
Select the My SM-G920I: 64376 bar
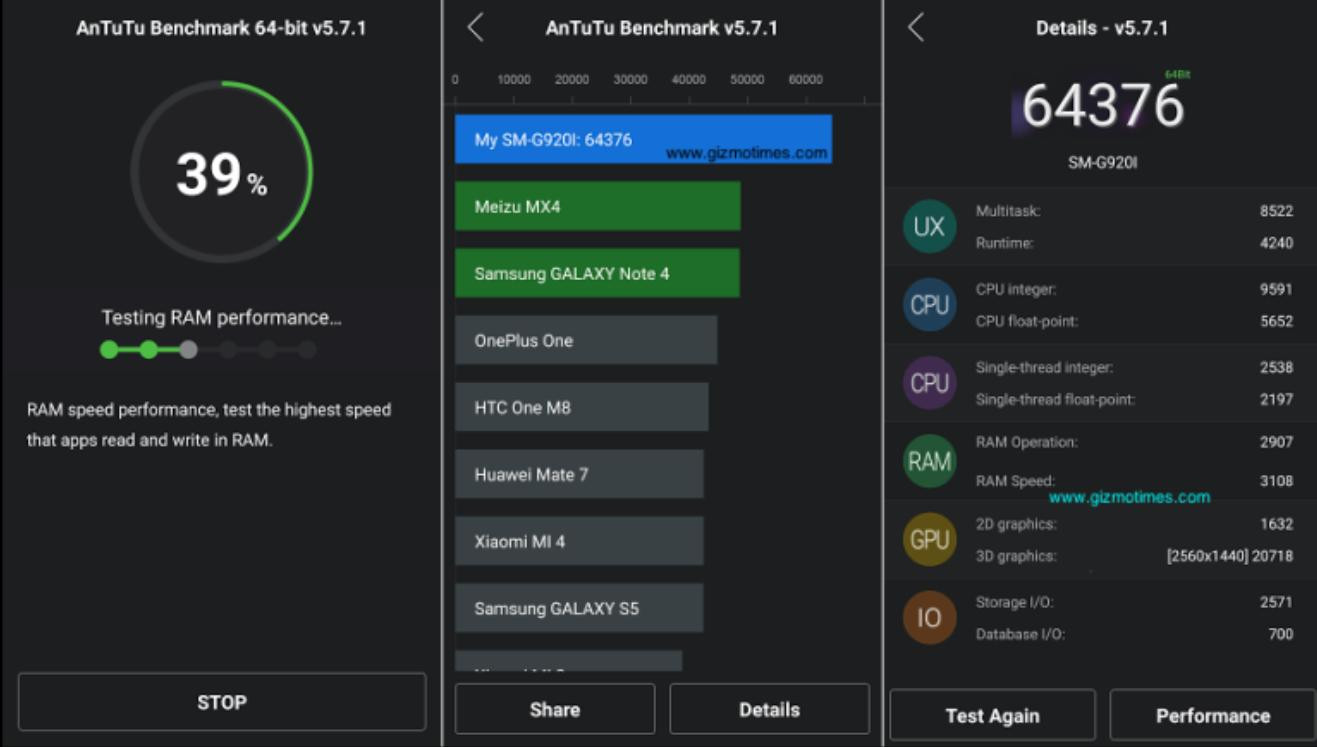click(x=643, y=139)
